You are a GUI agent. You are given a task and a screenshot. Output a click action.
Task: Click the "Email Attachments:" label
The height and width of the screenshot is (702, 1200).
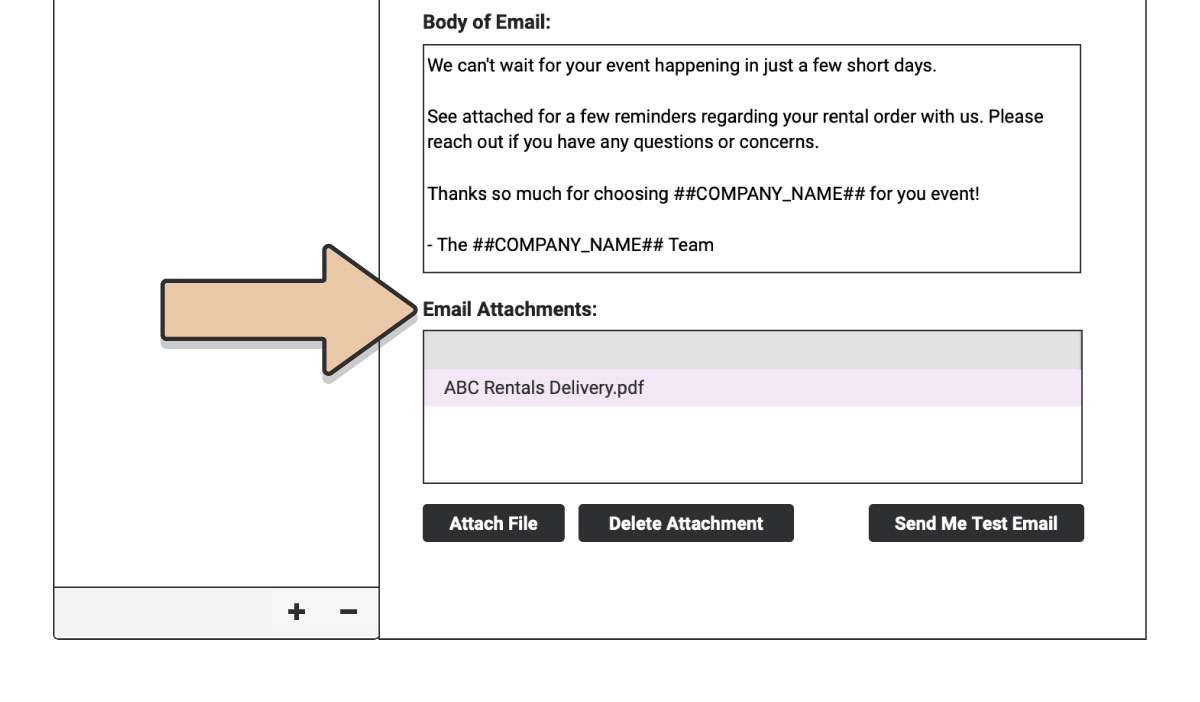(510, 310)
